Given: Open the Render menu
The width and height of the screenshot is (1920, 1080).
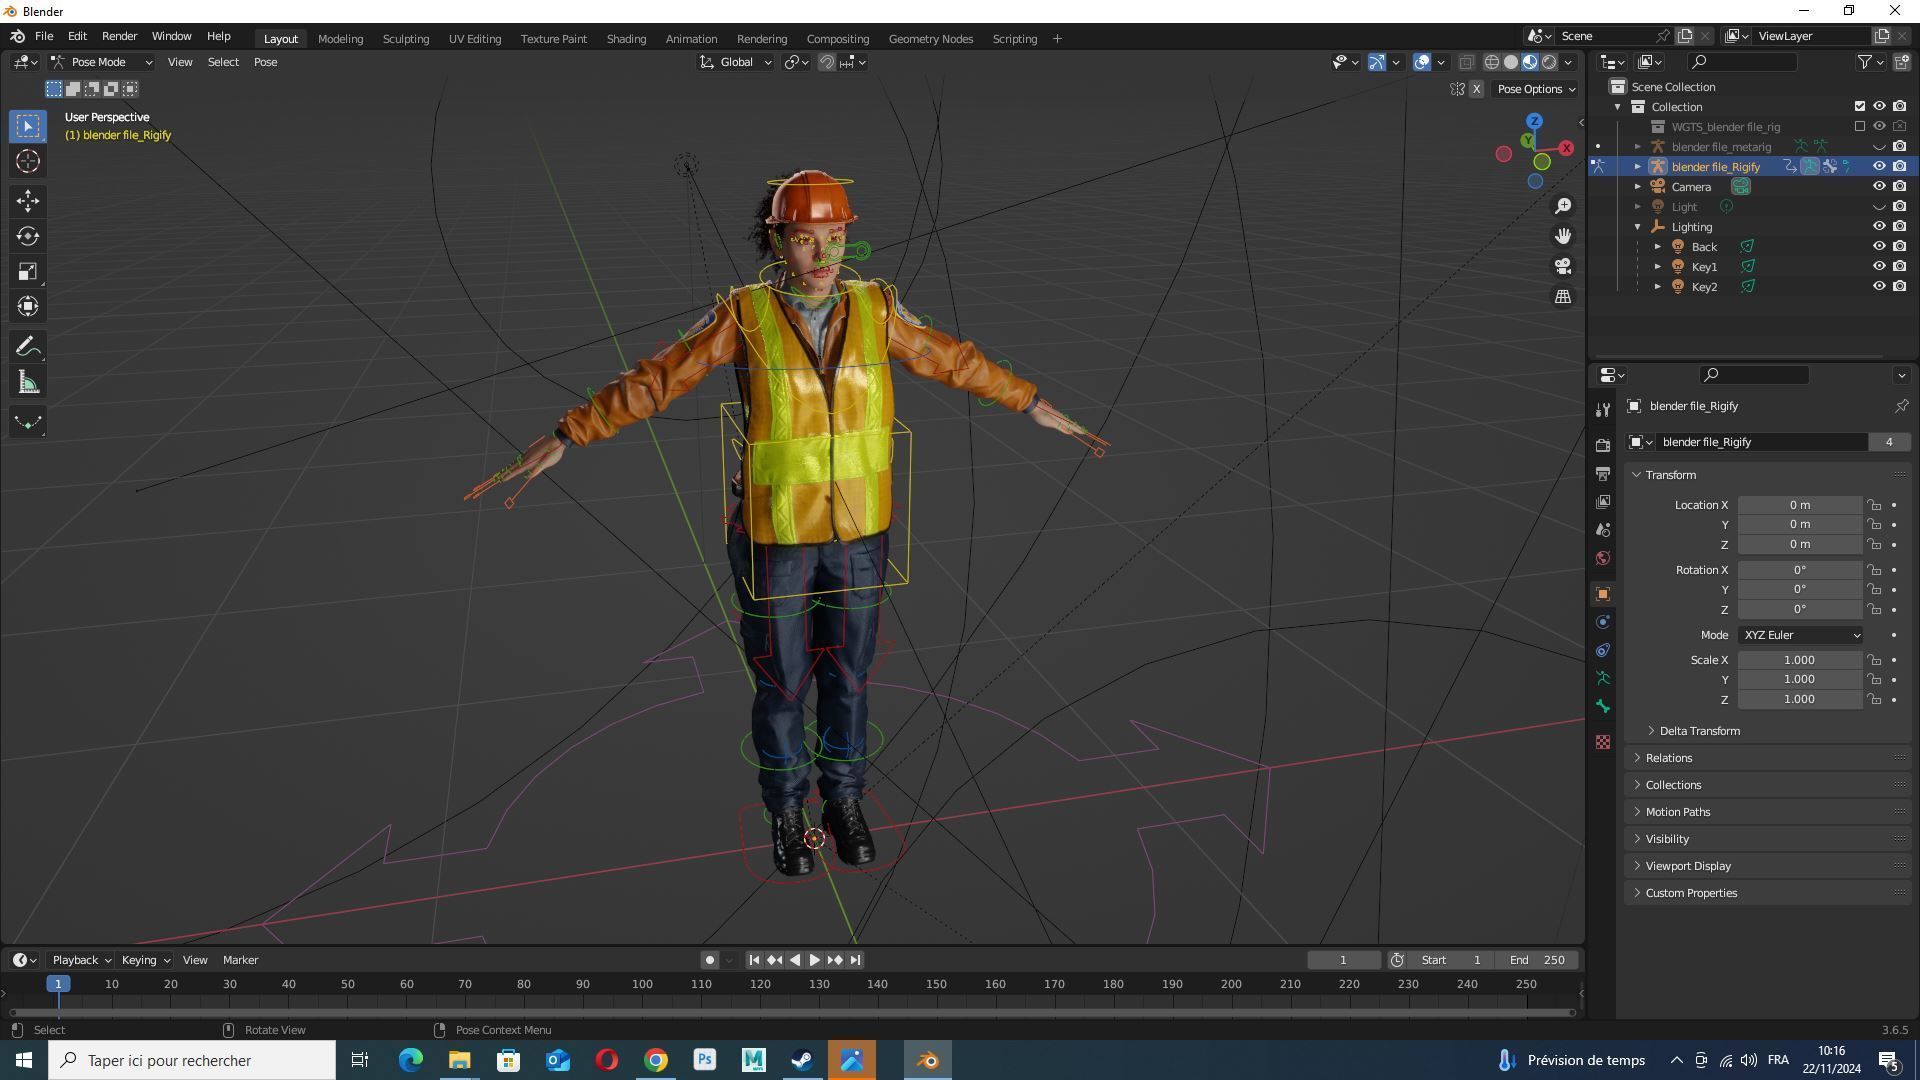Looking at the screenshot, I should pos(119,36).
